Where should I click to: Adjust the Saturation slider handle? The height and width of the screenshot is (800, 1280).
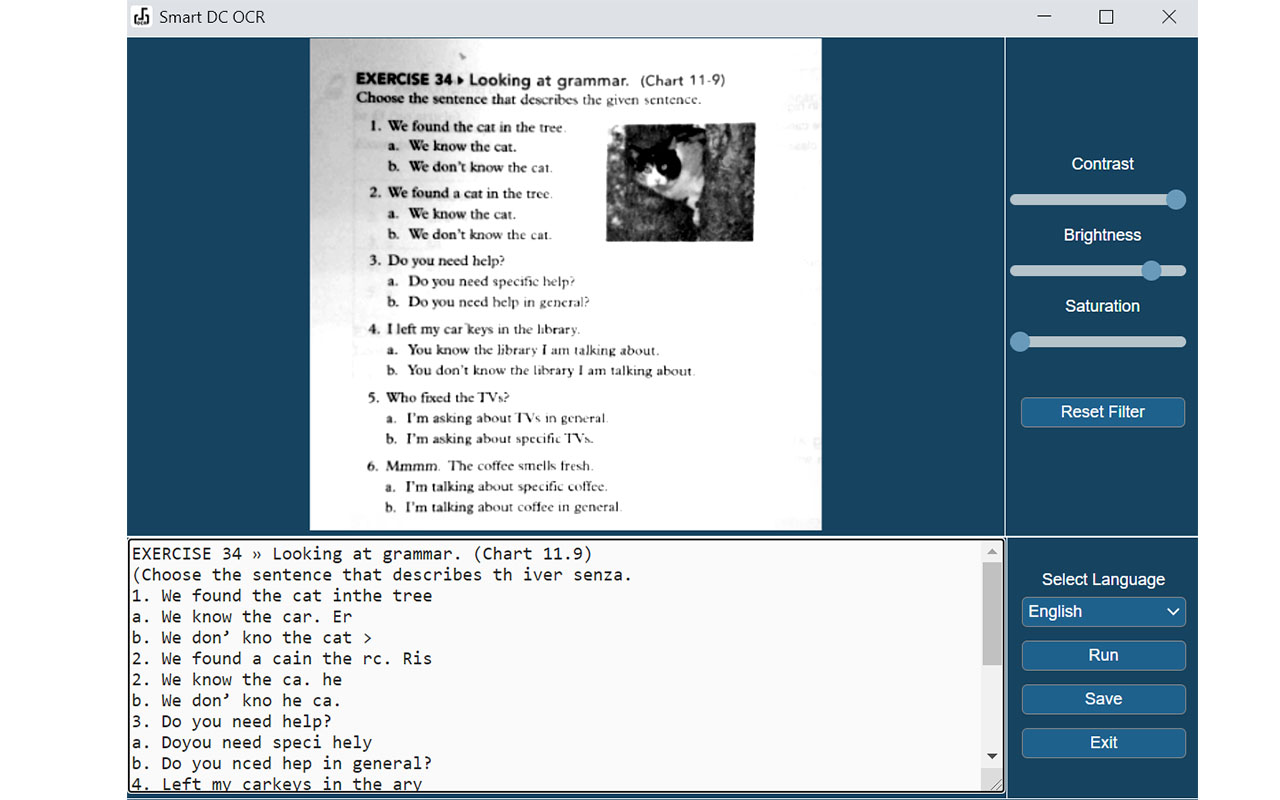(1020, 341)
